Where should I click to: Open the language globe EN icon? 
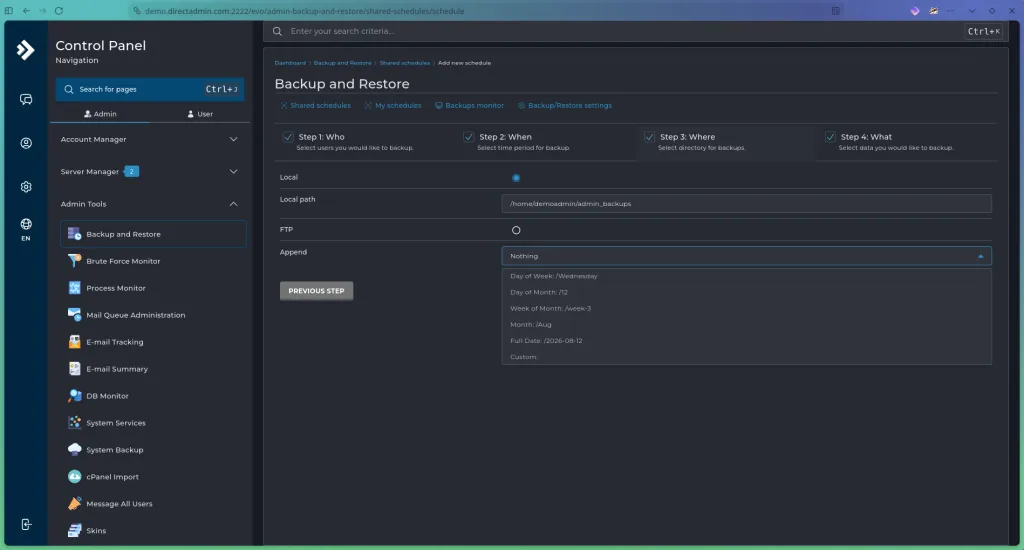point(25,229)
